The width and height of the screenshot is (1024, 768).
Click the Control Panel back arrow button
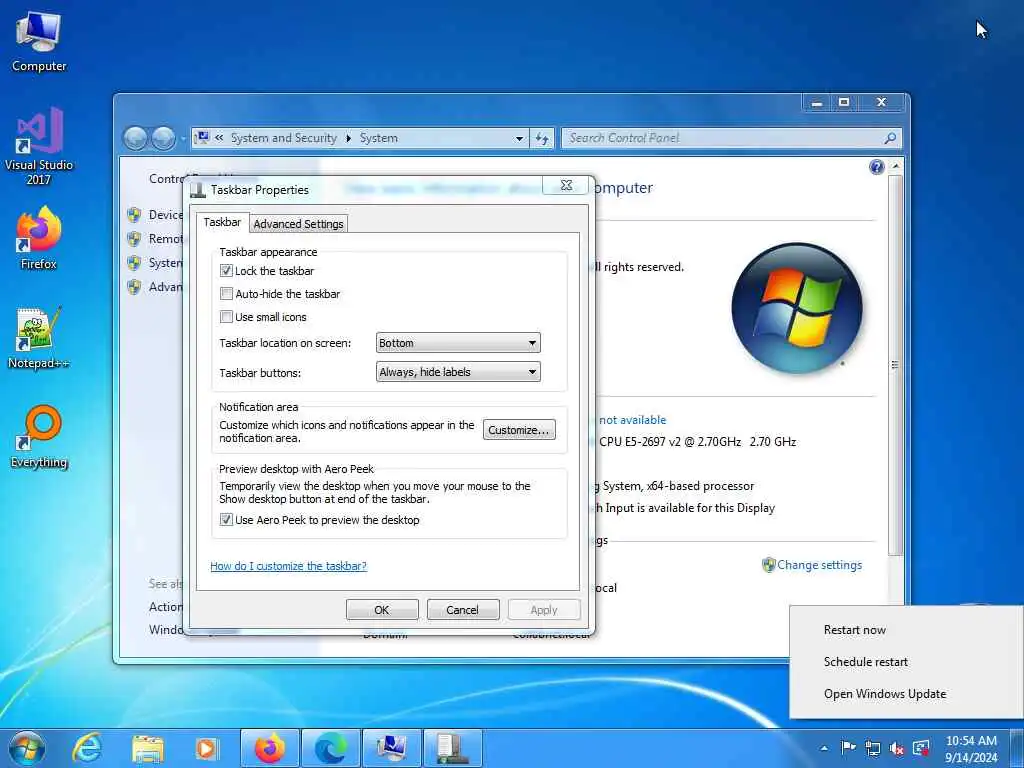(135, 138)
